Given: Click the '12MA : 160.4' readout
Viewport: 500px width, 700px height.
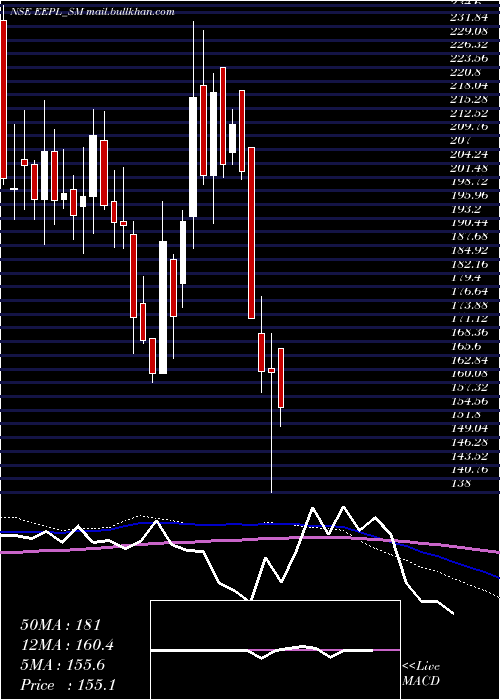Looking at the screenshot, I should (x=67, y=645).
